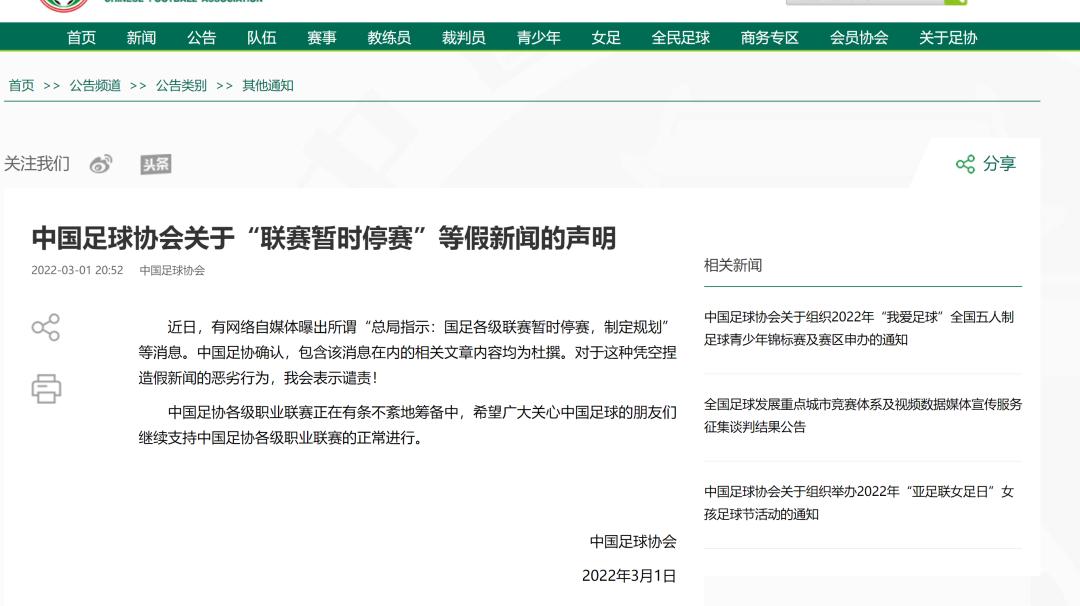Screen dimensions: 1080x606
Task: Open related news 全国足球发展重点城市竞赛体系 announcement
Action: click(x=862, y=415)
